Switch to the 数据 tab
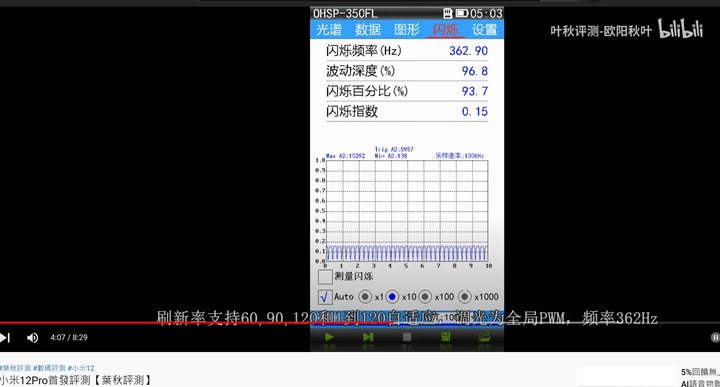 coord(368,30)
